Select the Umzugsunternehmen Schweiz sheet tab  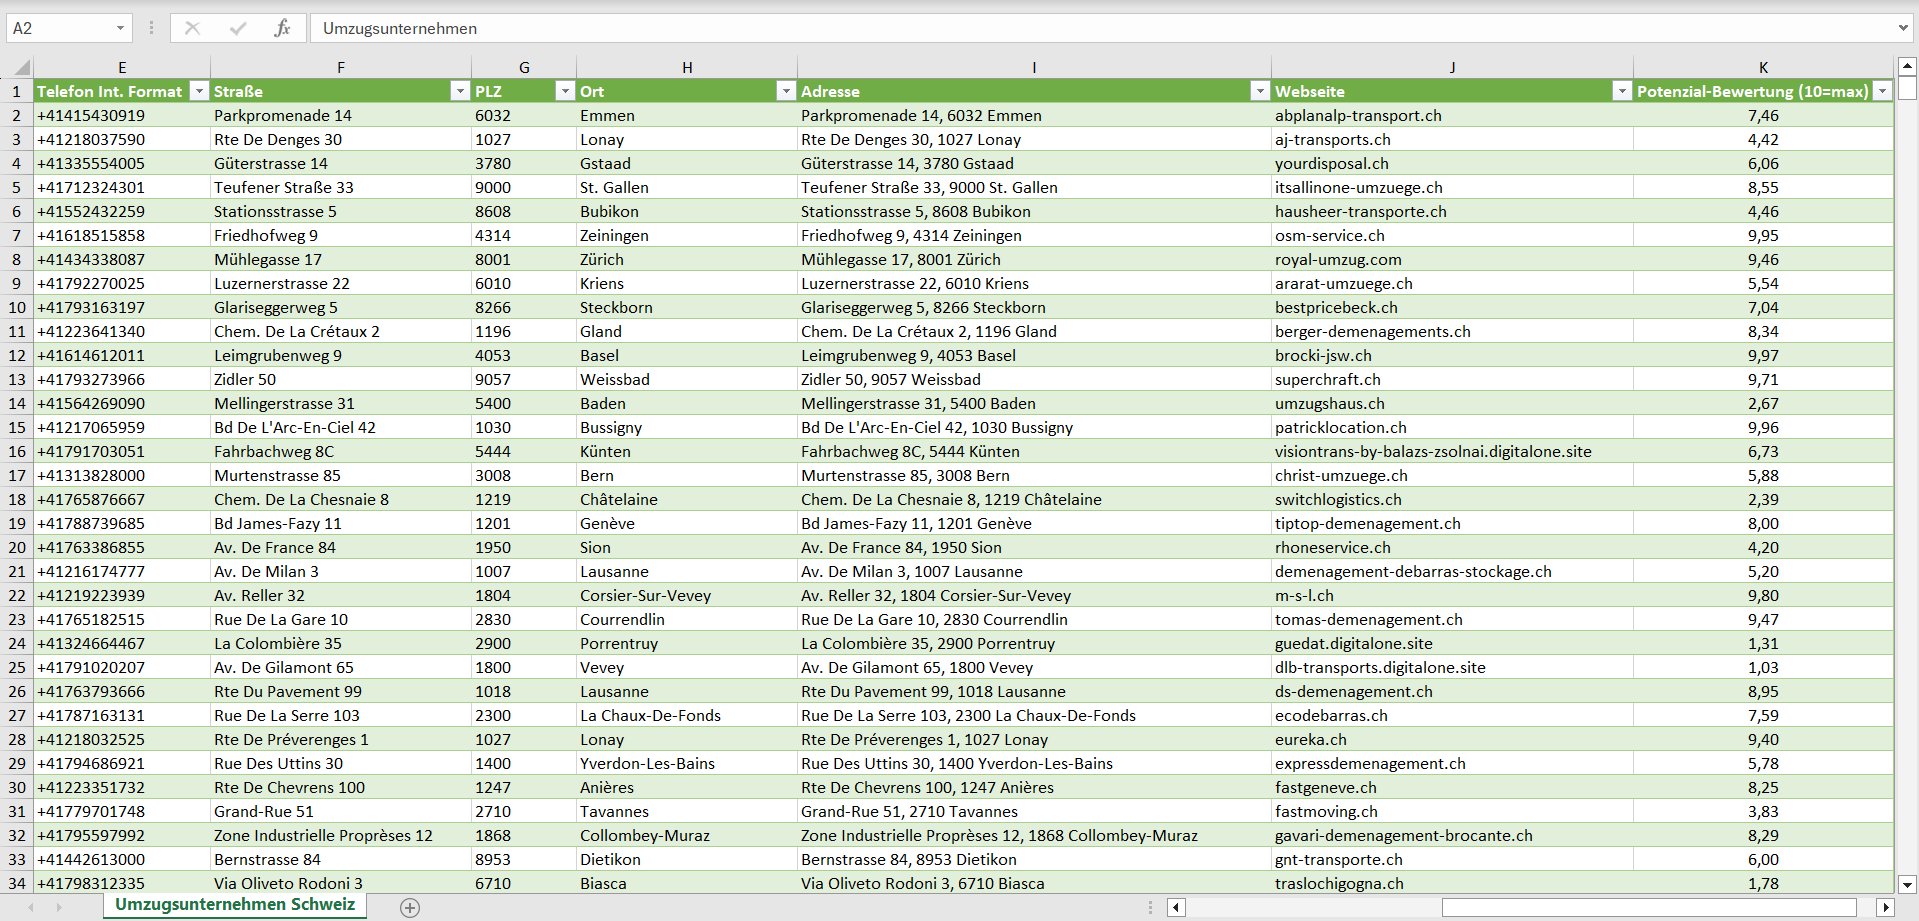tap(235, 905)
